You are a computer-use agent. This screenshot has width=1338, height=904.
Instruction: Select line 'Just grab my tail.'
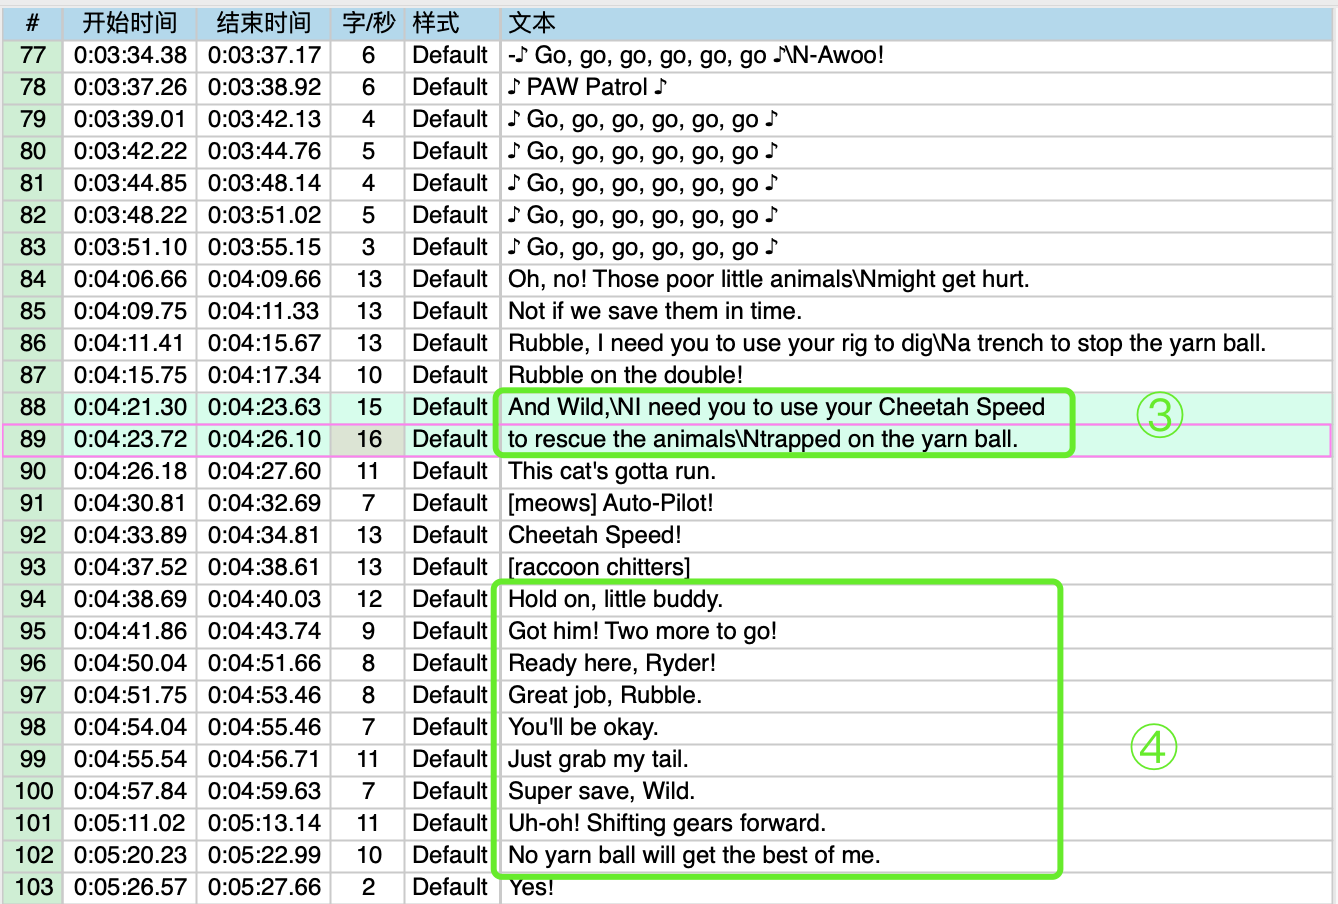tap(598, 759)
